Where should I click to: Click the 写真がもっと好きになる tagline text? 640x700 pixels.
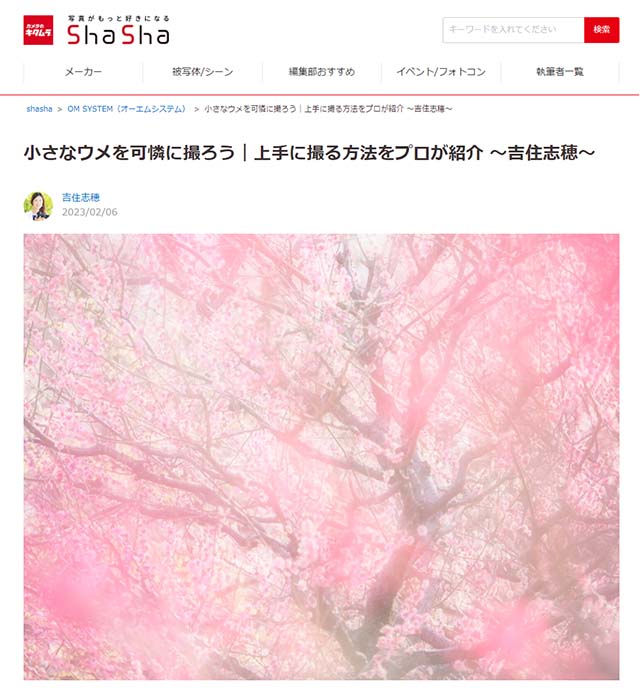[x=119, y=18]
